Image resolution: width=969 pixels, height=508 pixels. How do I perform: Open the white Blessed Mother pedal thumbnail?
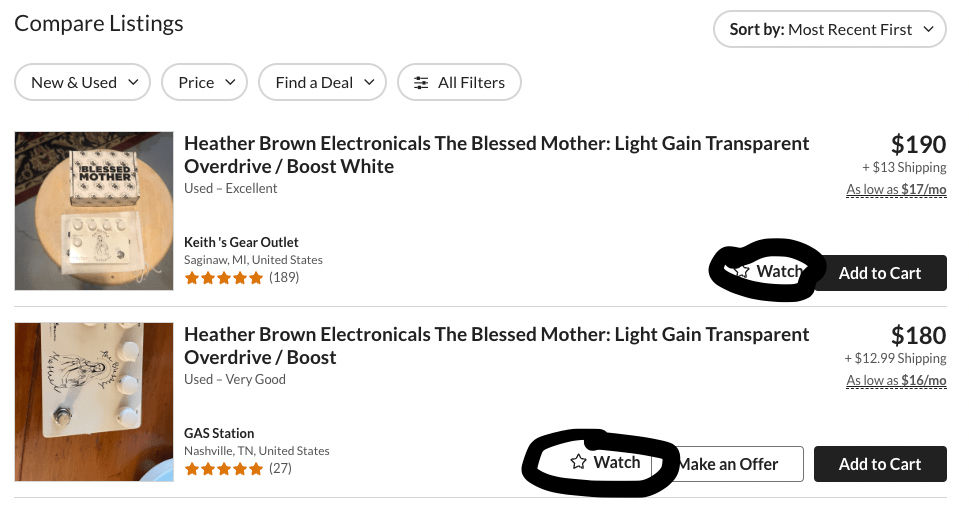point(94,211)
